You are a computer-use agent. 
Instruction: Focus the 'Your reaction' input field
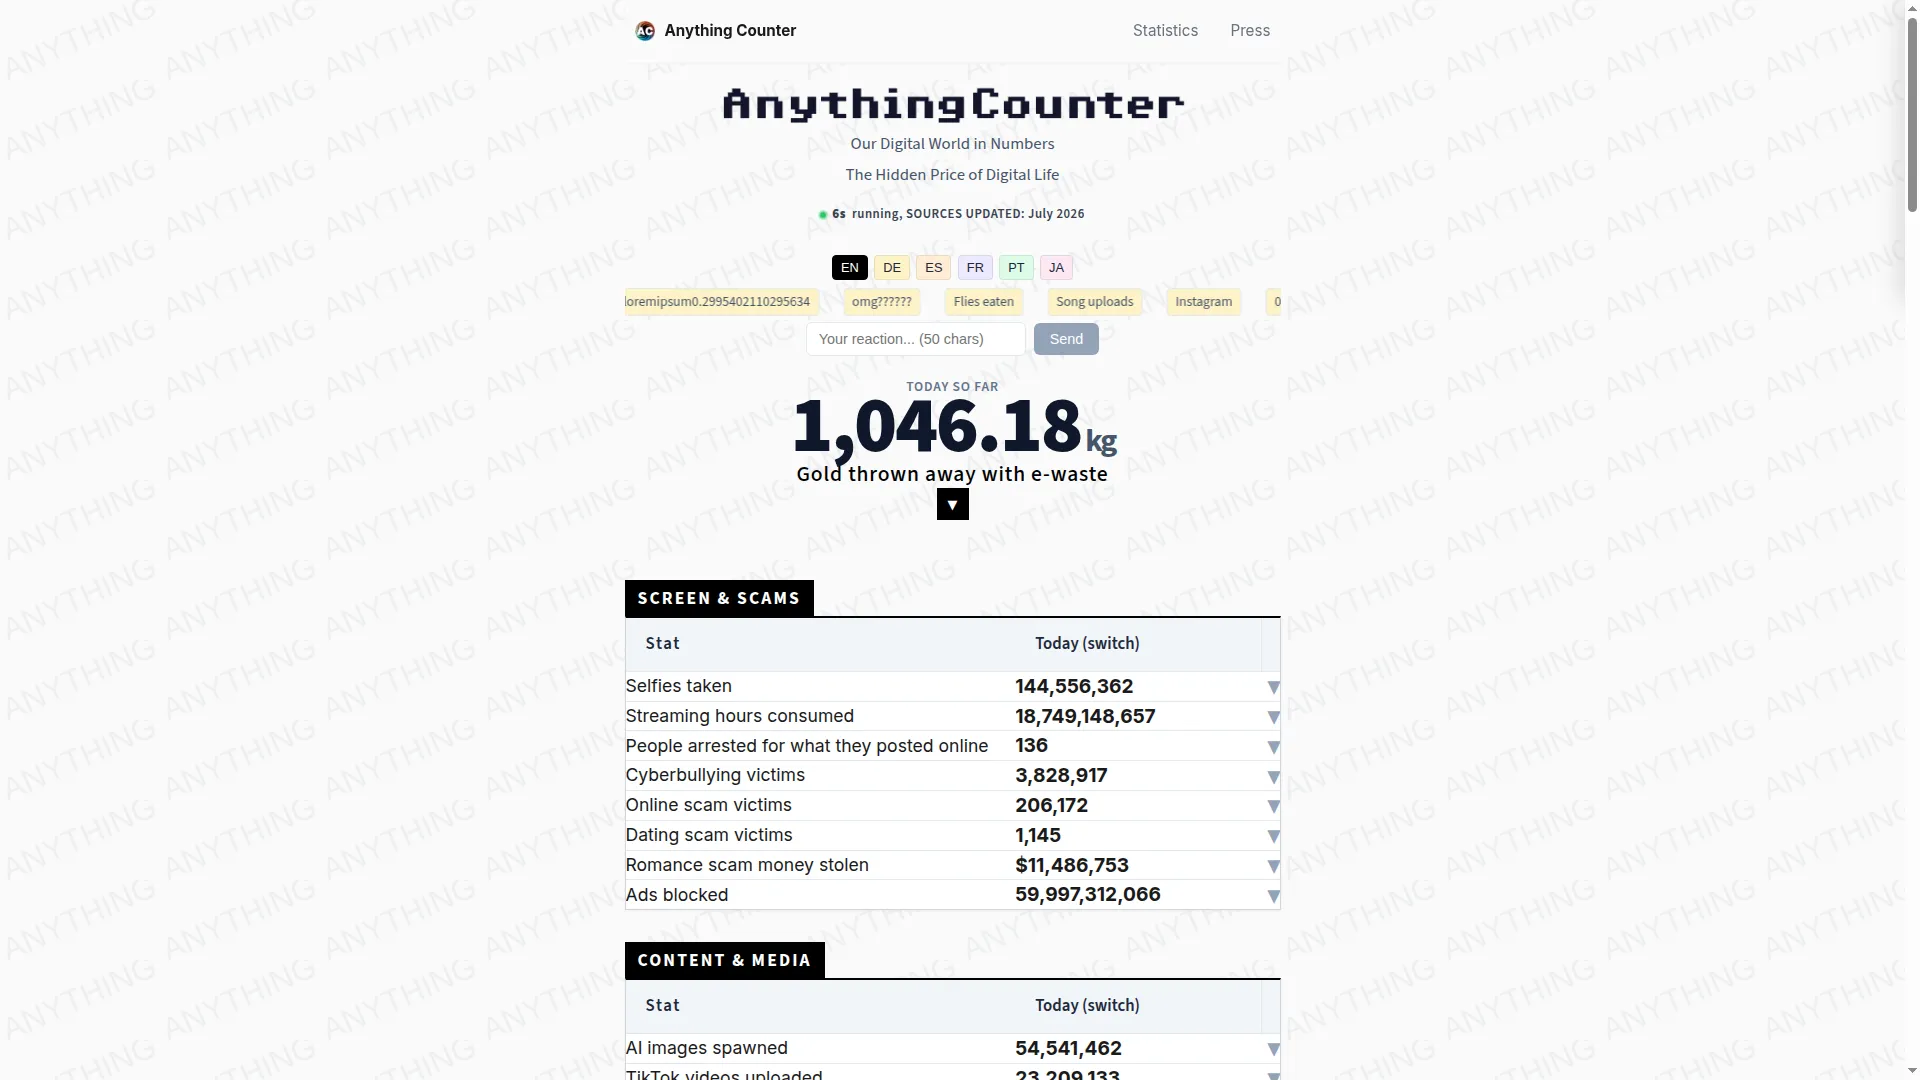coord(916,339)
